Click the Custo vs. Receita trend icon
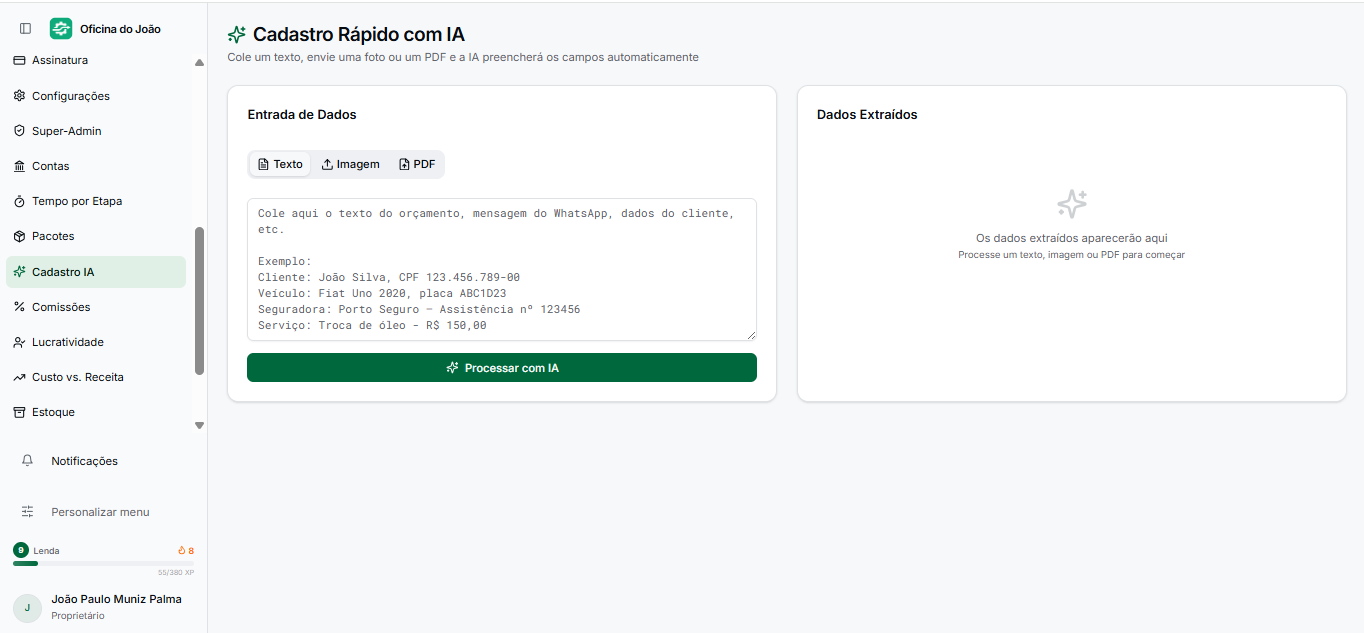 point(19,377)
